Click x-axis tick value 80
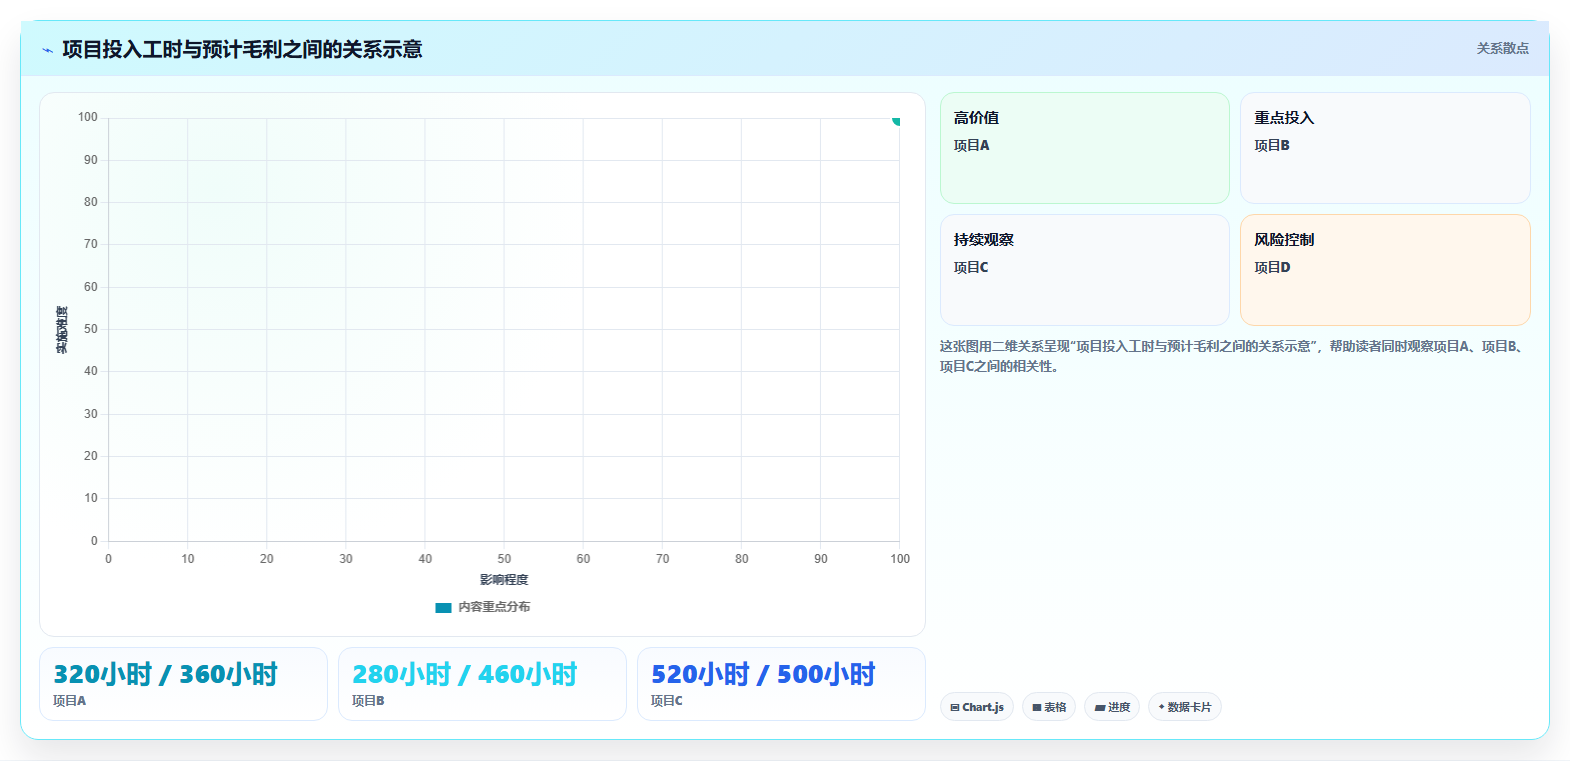 tap(741, 559)
